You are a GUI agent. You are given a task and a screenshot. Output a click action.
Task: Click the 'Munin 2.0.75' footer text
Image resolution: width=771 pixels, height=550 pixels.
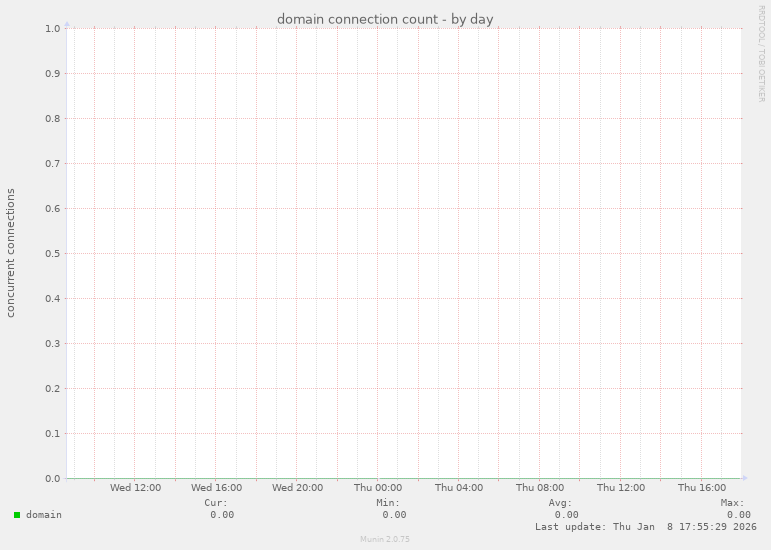pos(385,539)
